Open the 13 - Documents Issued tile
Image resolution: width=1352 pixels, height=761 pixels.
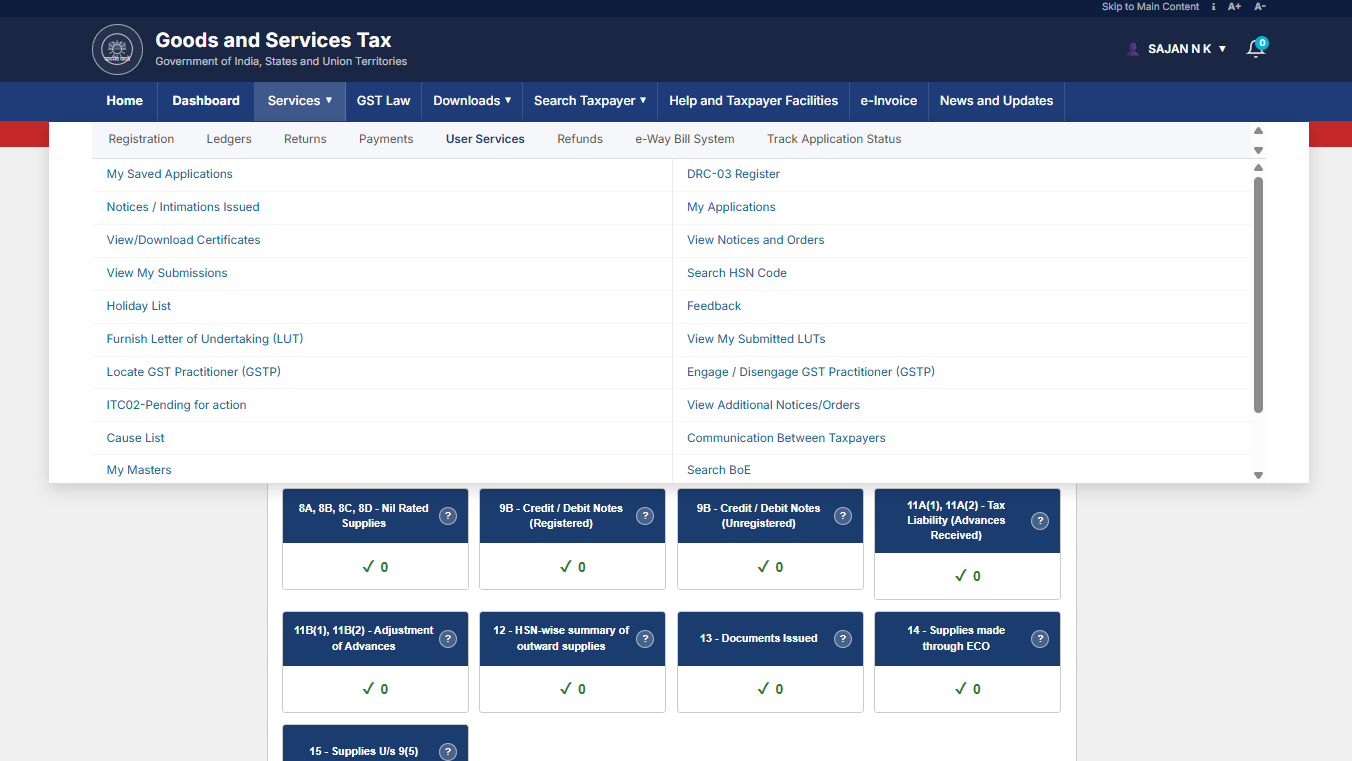[x=770, y=662]
